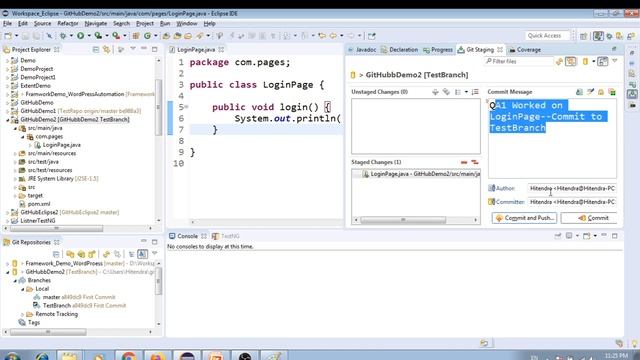Open the Navigate menu
640x360 pixels.
pos(96,24)
